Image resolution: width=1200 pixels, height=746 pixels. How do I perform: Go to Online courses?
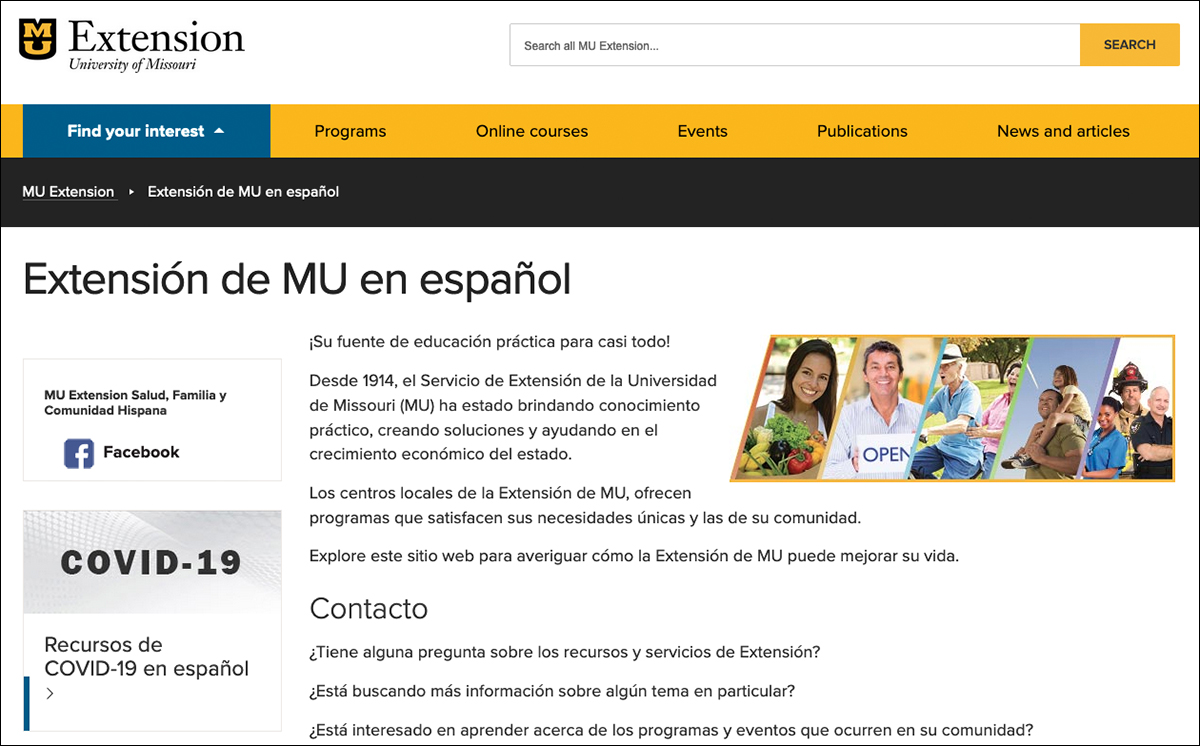point(531,131)
